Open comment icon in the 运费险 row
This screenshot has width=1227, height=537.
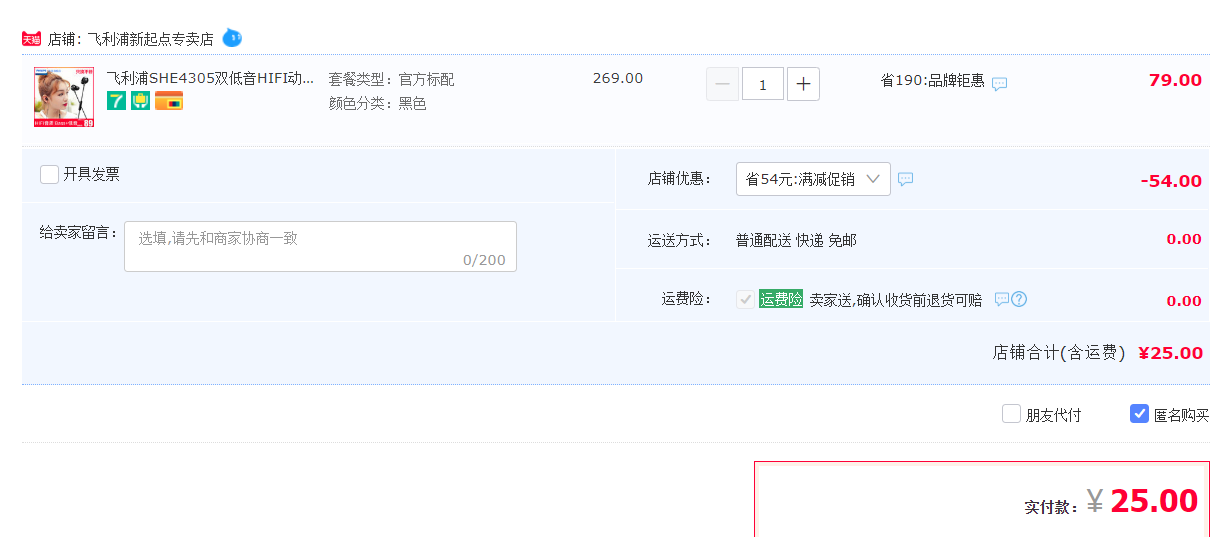tap(1001, 299)
